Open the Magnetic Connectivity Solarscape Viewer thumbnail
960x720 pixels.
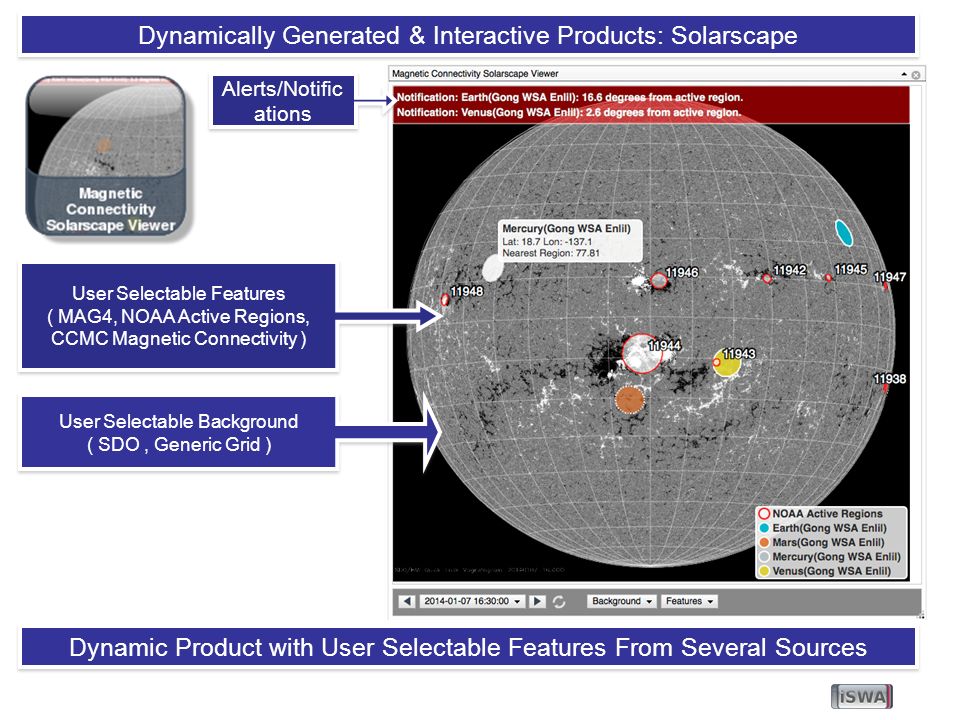pos(107,156)
